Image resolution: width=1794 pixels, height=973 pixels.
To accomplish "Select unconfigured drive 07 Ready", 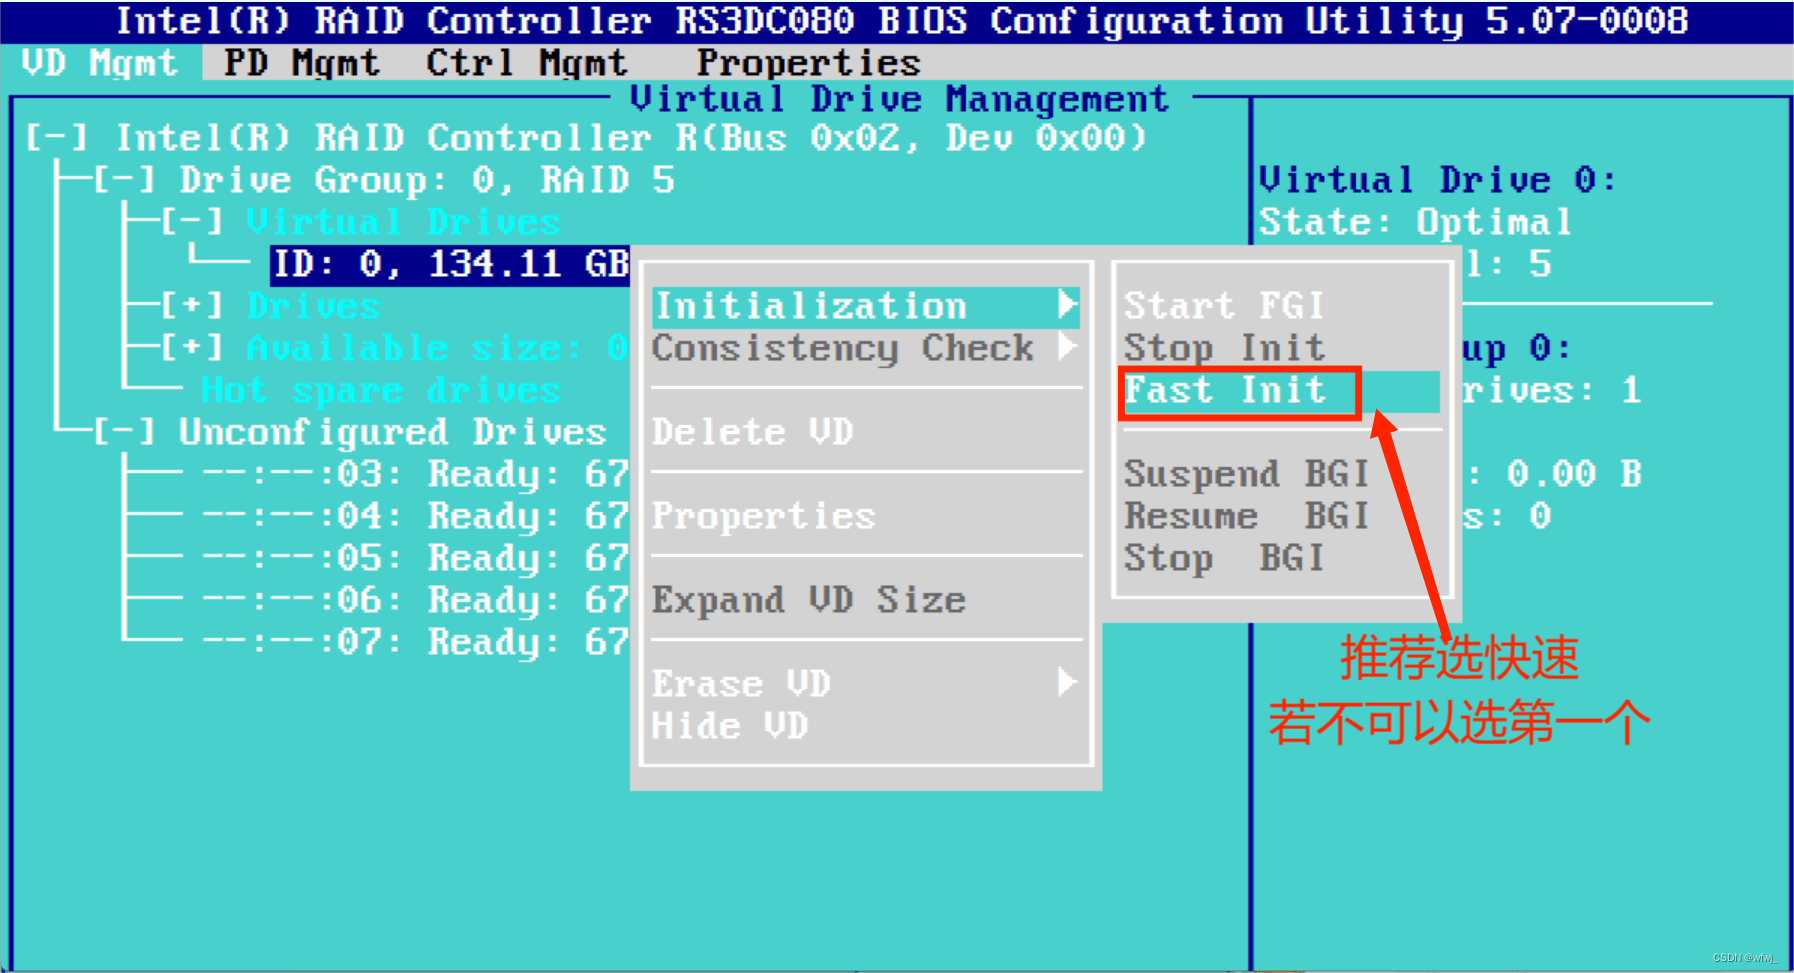I will pyautogui.click(x=415, y=642).
